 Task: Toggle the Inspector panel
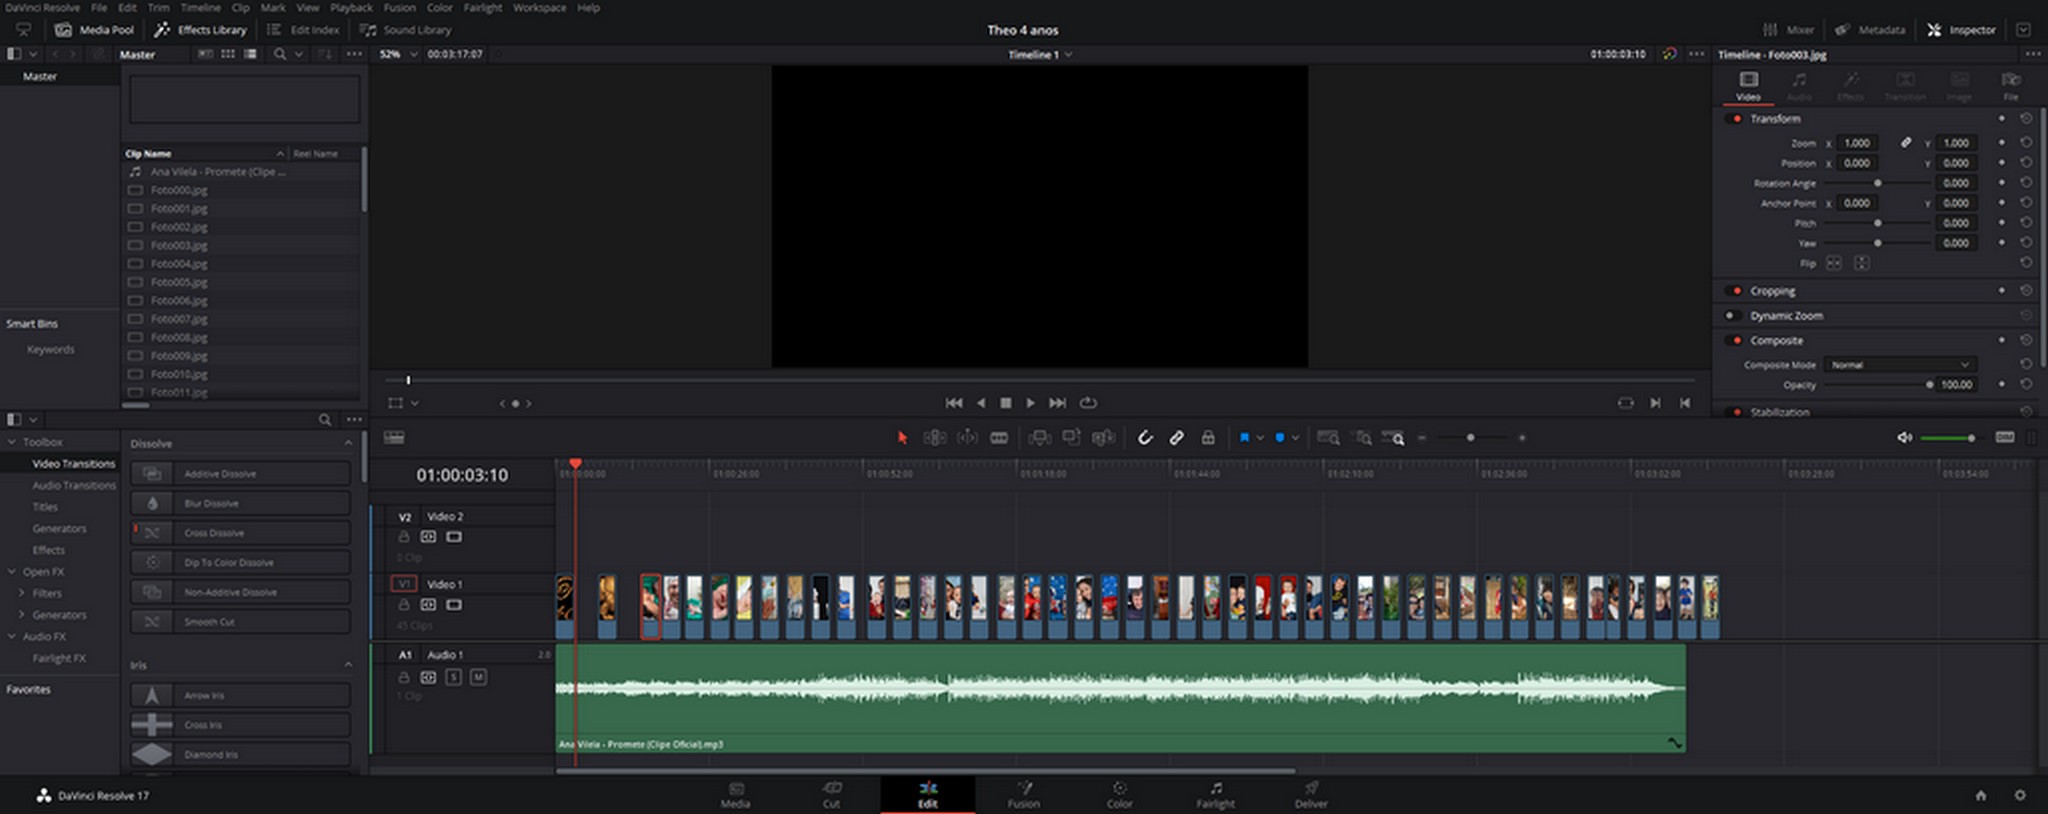(1961, 30)
